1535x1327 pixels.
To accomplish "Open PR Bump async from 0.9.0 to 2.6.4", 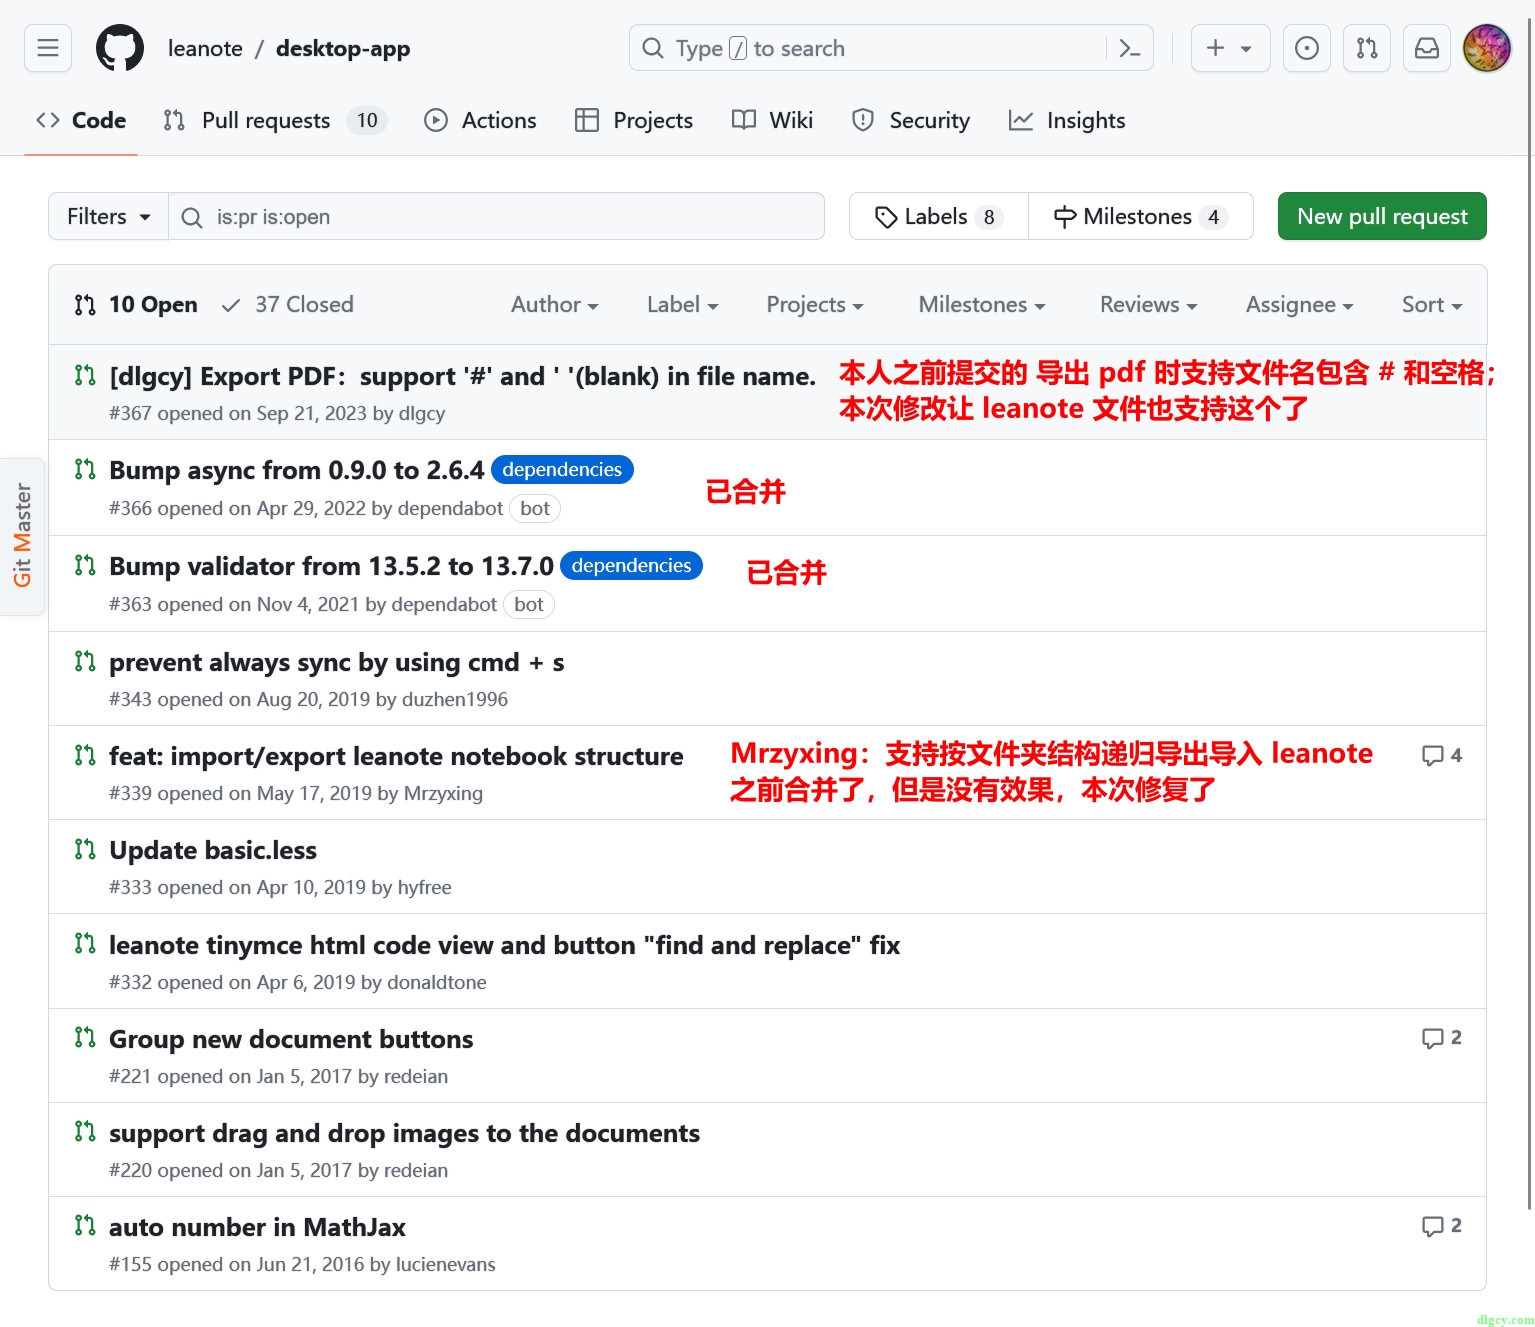I will point(296,470).
